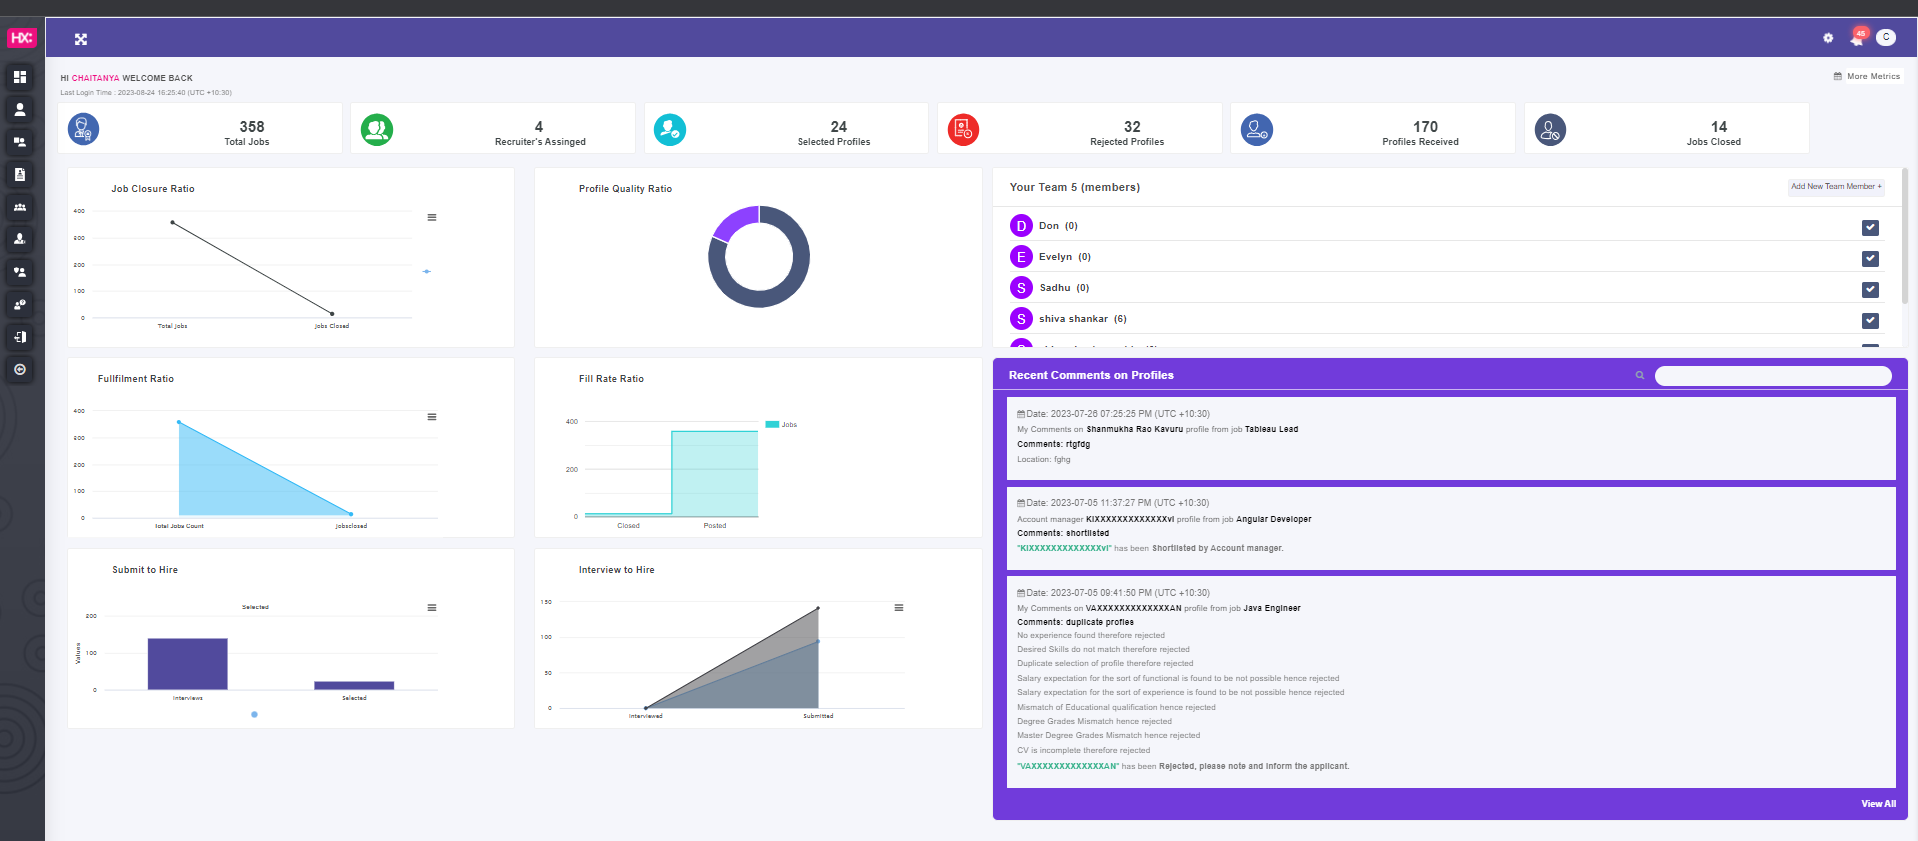Open Java Engineer job link in comment

[1272, 608]
